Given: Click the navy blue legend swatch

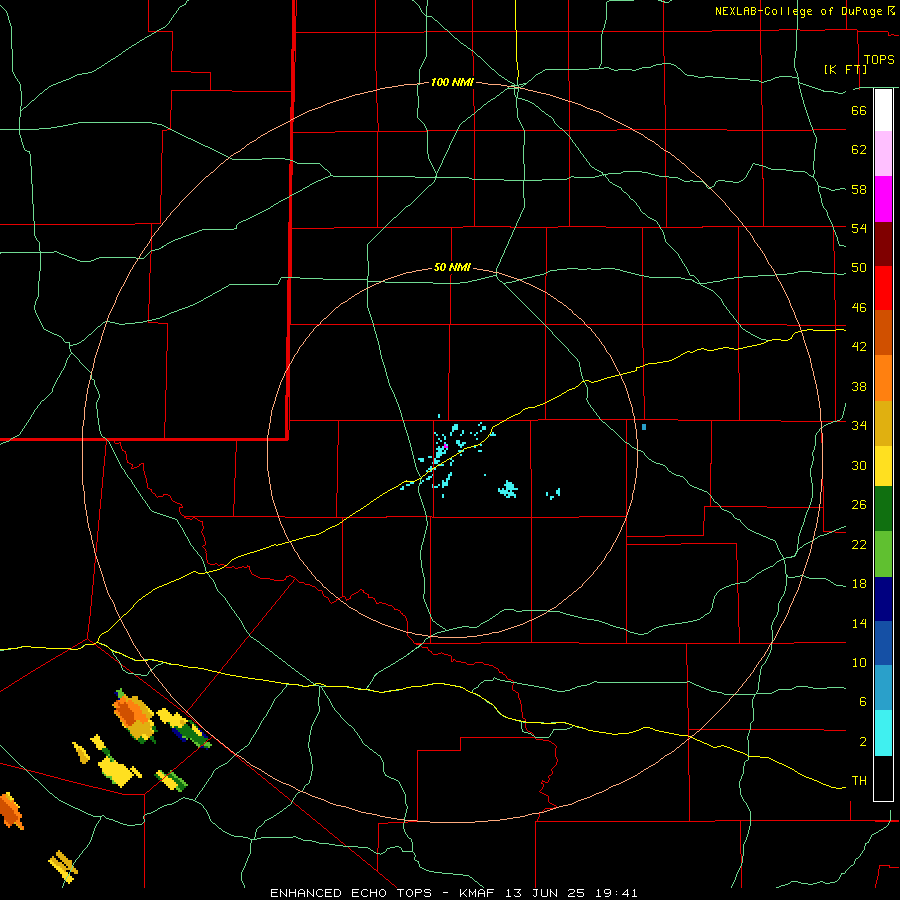Looking at the screenshot, I should pos(883,599).
